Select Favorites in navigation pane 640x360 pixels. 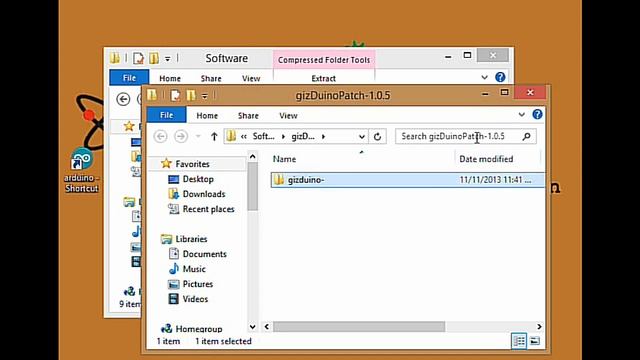192,164
